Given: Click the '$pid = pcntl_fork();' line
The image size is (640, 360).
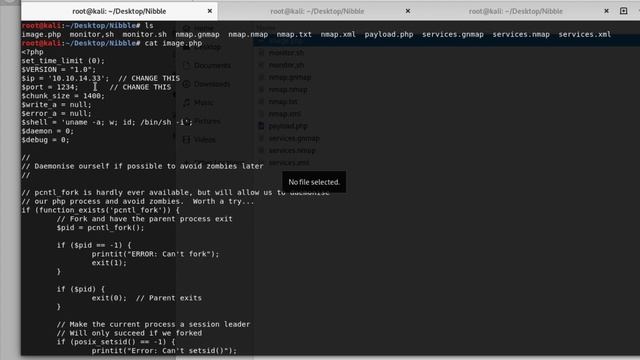Looking at the screenshot, I should (x=100, y=228).
